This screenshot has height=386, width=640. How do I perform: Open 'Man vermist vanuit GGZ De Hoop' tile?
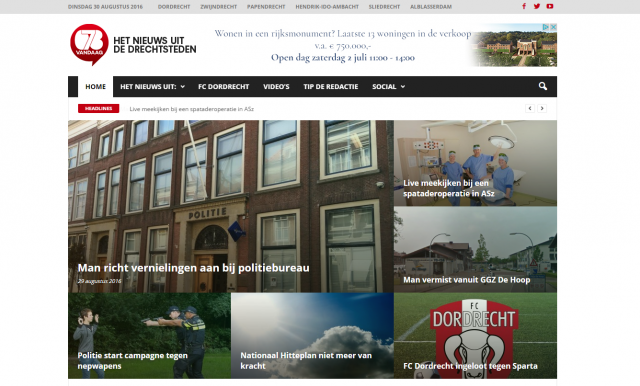coord(475,249)
